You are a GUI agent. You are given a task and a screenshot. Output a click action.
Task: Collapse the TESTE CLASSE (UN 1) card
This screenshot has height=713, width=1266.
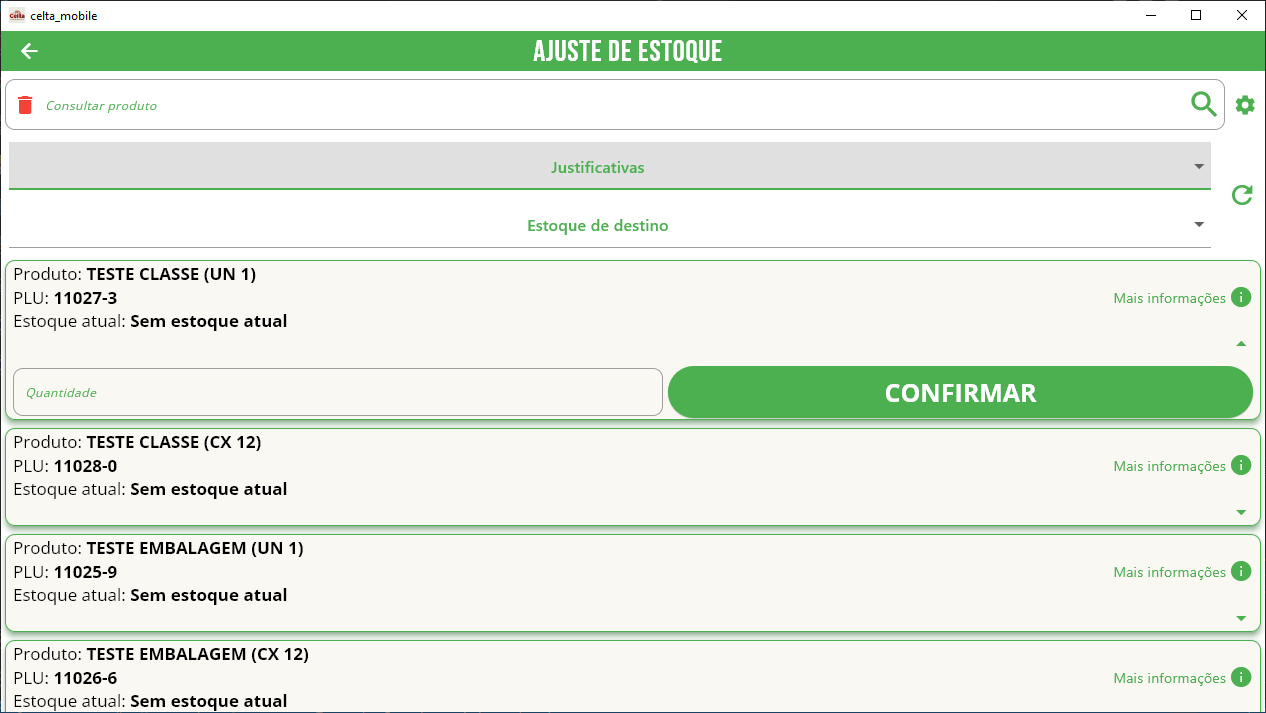click(1241, 343)
